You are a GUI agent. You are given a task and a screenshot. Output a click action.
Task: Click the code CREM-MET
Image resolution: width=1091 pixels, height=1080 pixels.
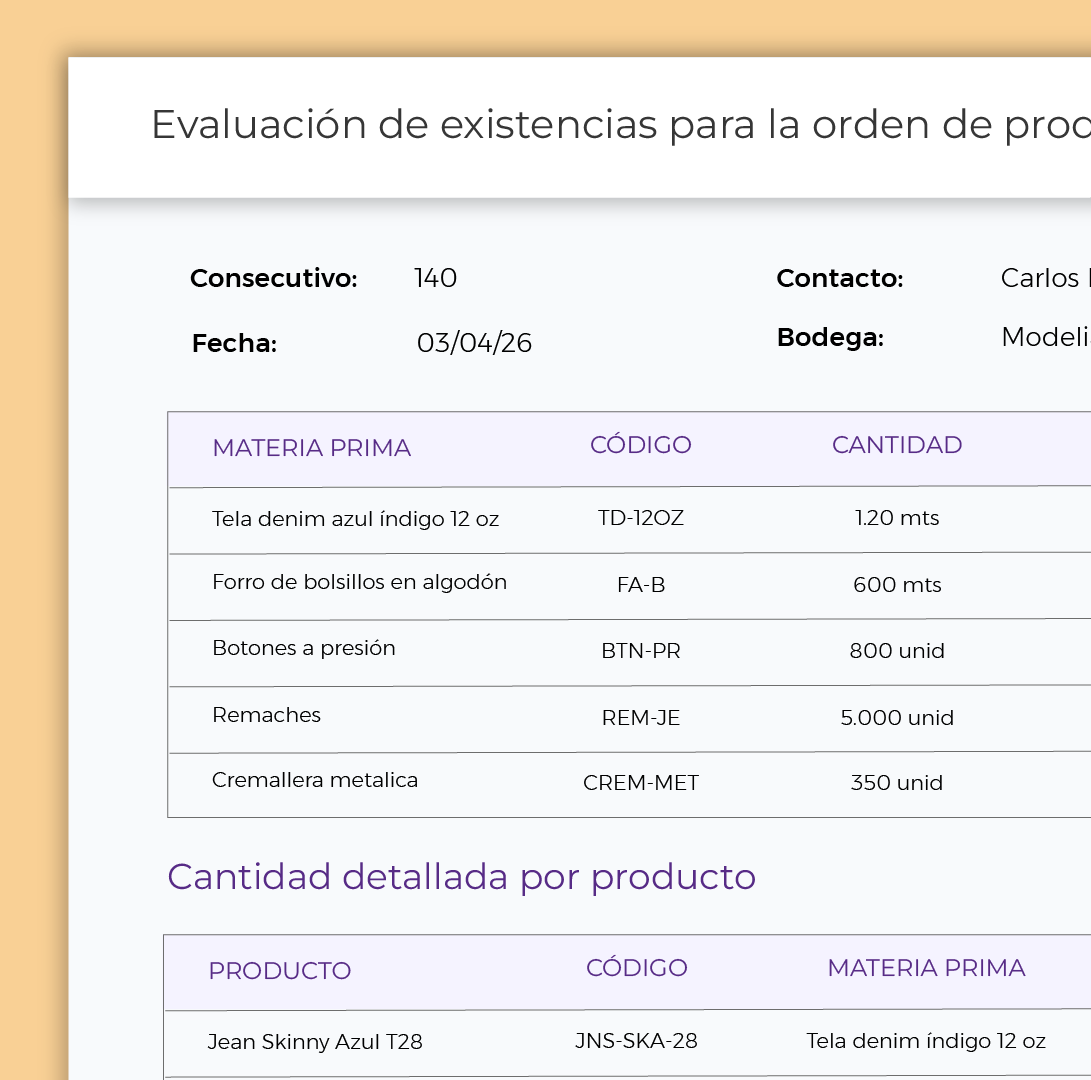tap(641, 783)
